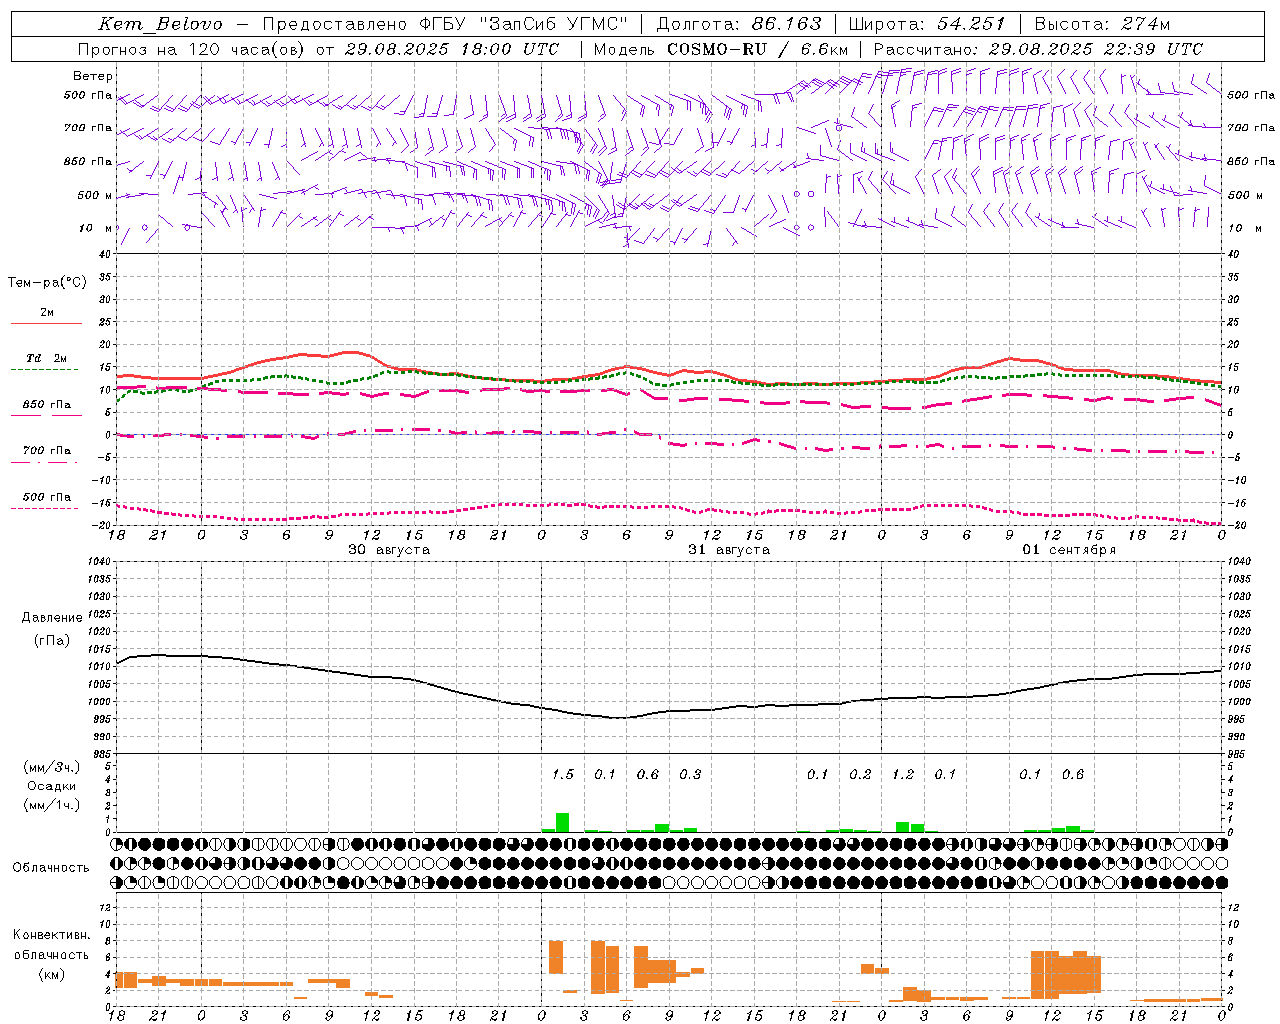Click the Тем-ра(°C) temperature axis label
This screenshot has width=1280, height=1024.
pyautogui.click(x=47, y=283)
